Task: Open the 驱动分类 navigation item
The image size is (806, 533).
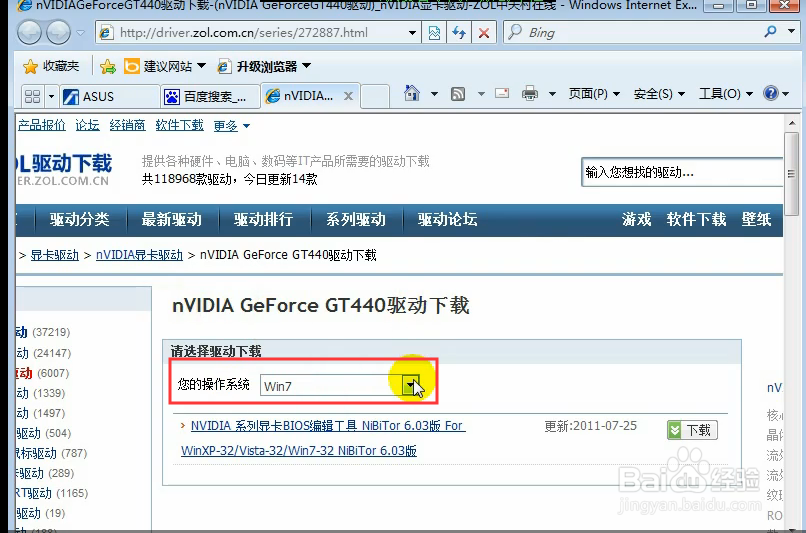Action: 80,219
